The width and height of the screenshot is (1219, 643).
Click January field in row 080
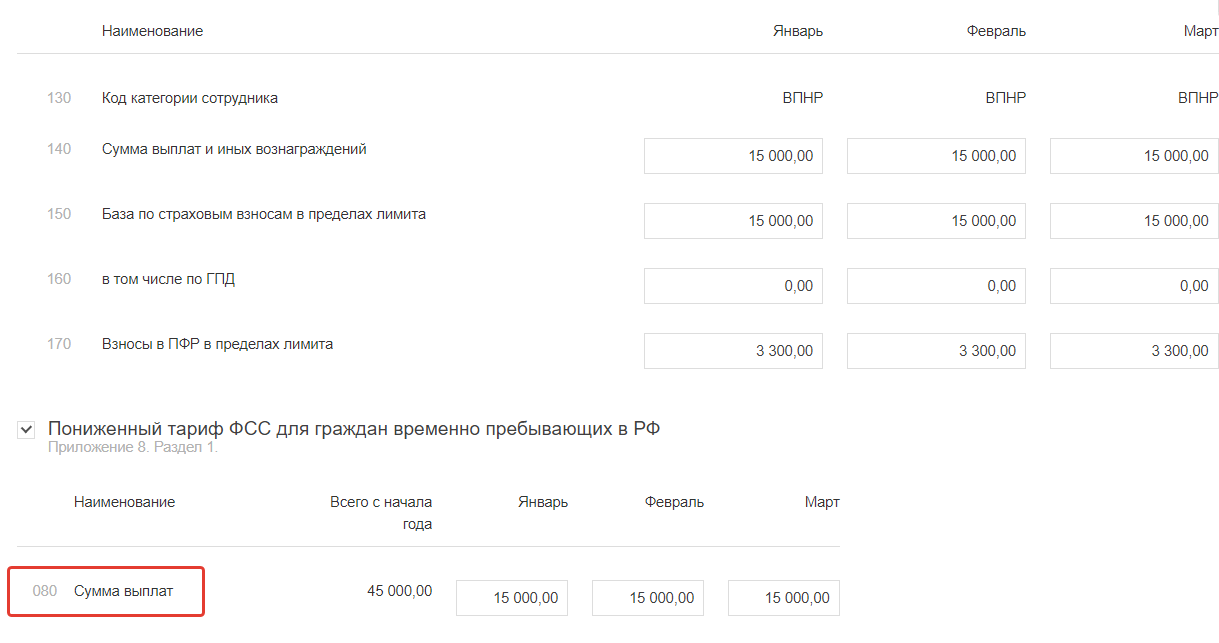point(513,598)
